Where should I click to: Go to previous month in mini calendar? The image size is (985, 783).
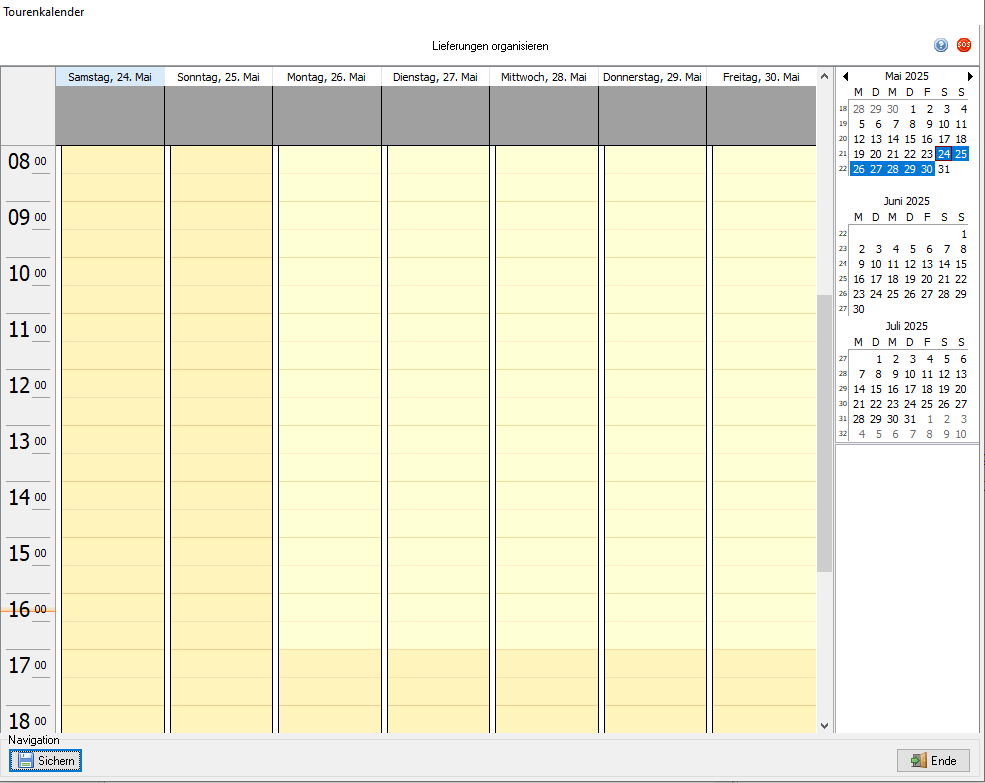846,77
